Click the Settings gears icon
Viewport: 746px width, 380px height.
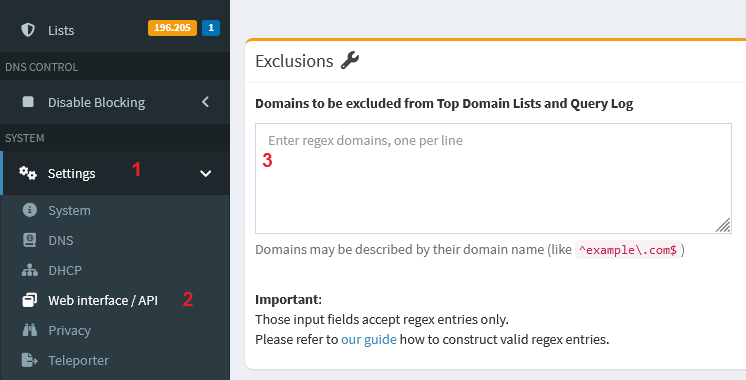pos(28,173)
